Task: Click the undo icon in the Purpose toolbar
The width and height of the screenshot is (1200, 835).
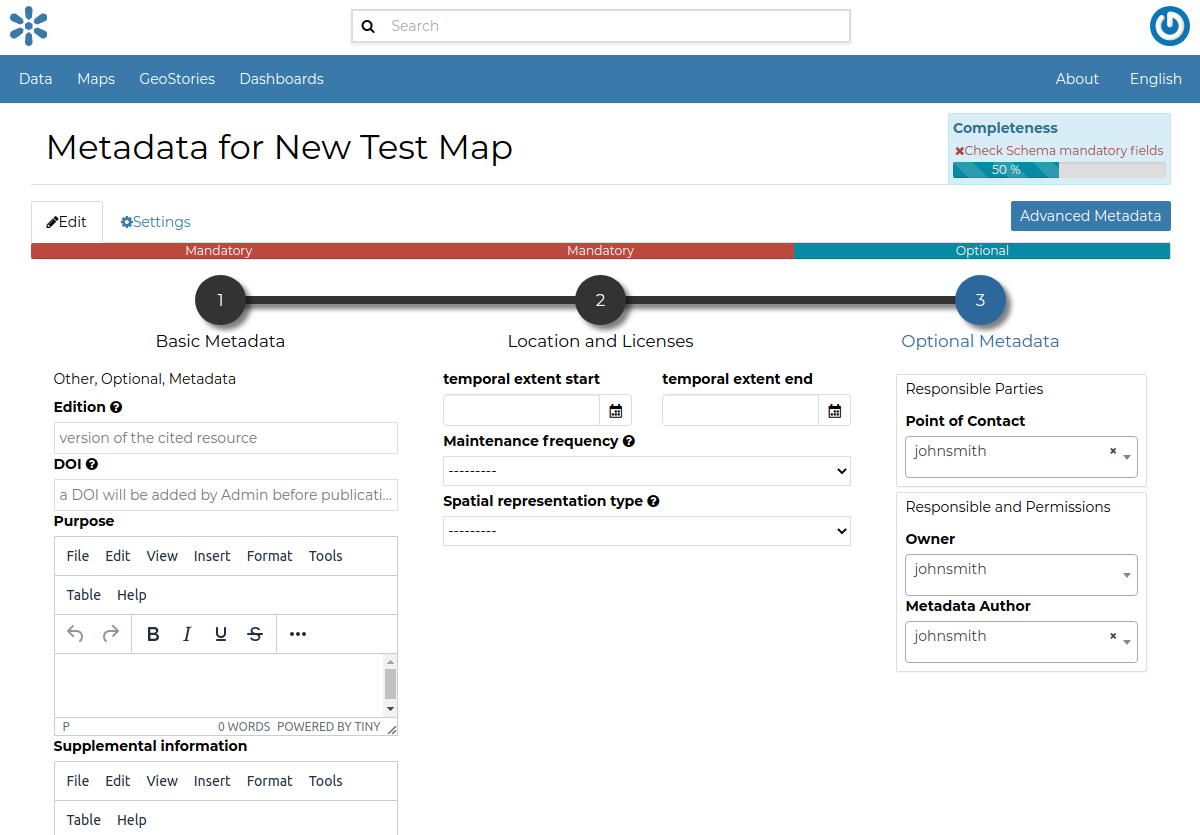Action: coord(78,633)
